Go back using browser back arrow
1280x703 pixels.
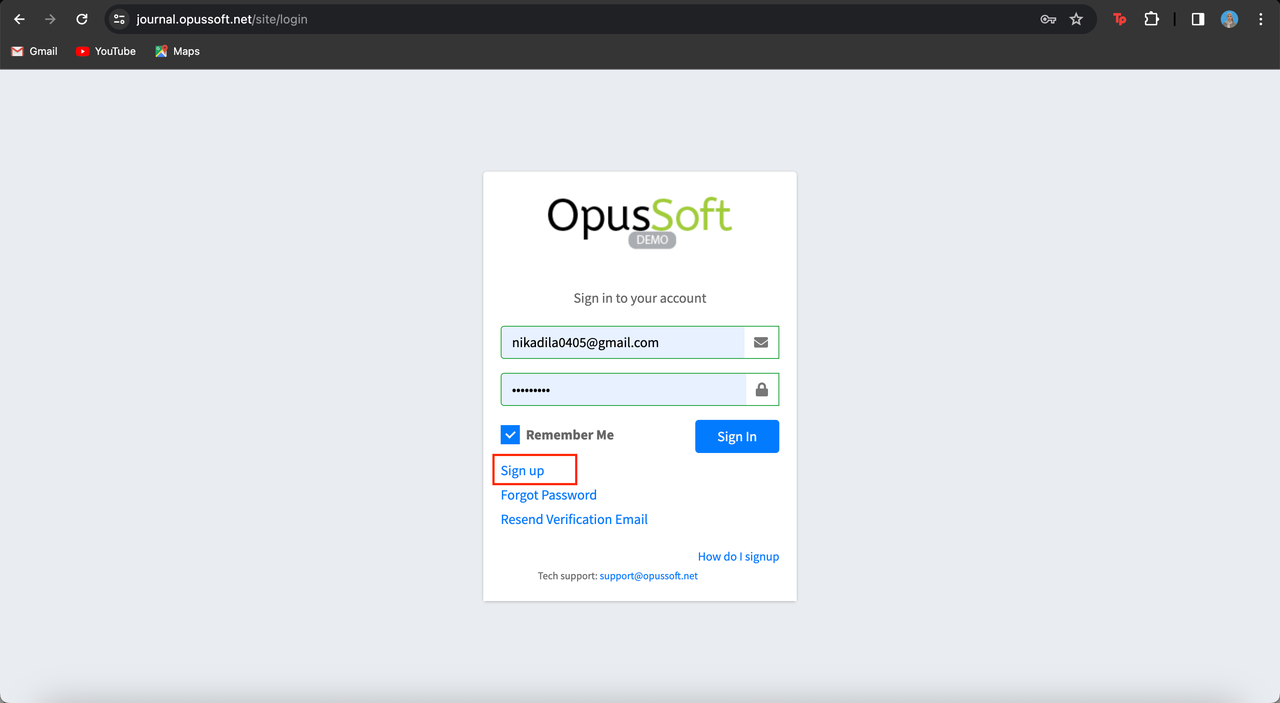19,19
